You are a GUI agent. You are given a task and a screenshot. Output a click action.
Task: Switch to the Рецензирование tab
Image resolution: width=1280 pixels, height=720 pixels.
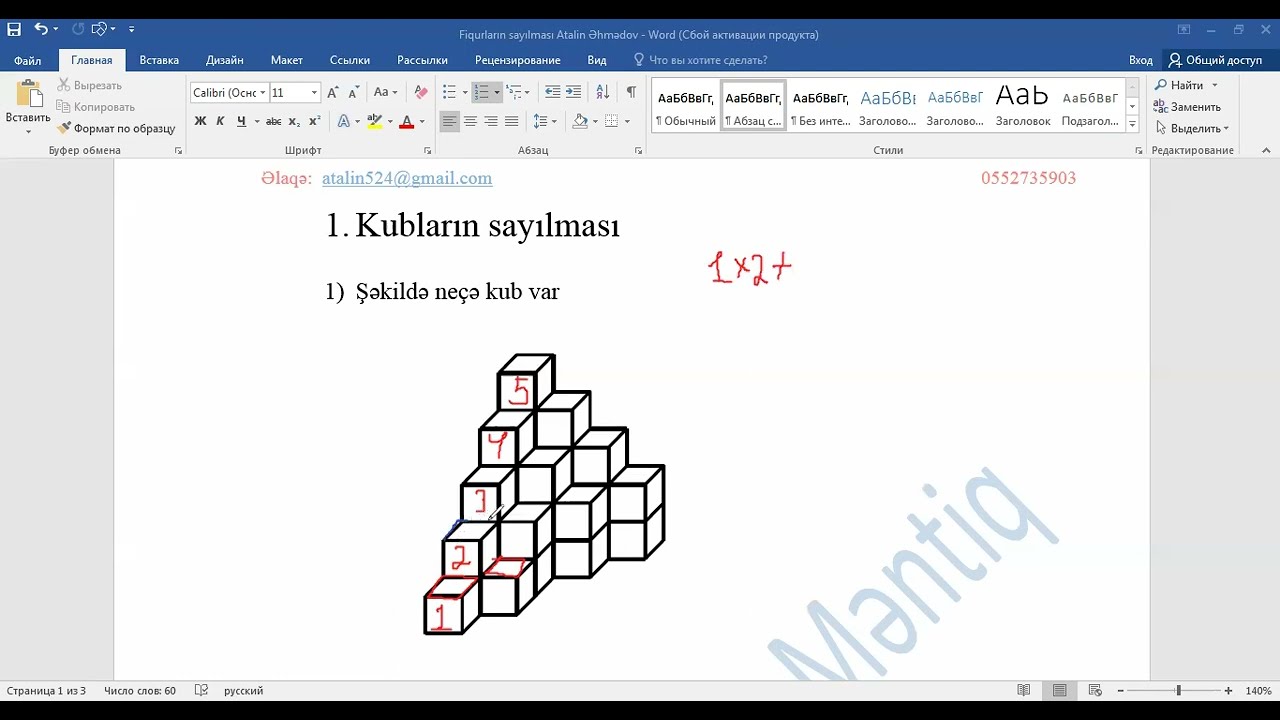coord(518,60)
